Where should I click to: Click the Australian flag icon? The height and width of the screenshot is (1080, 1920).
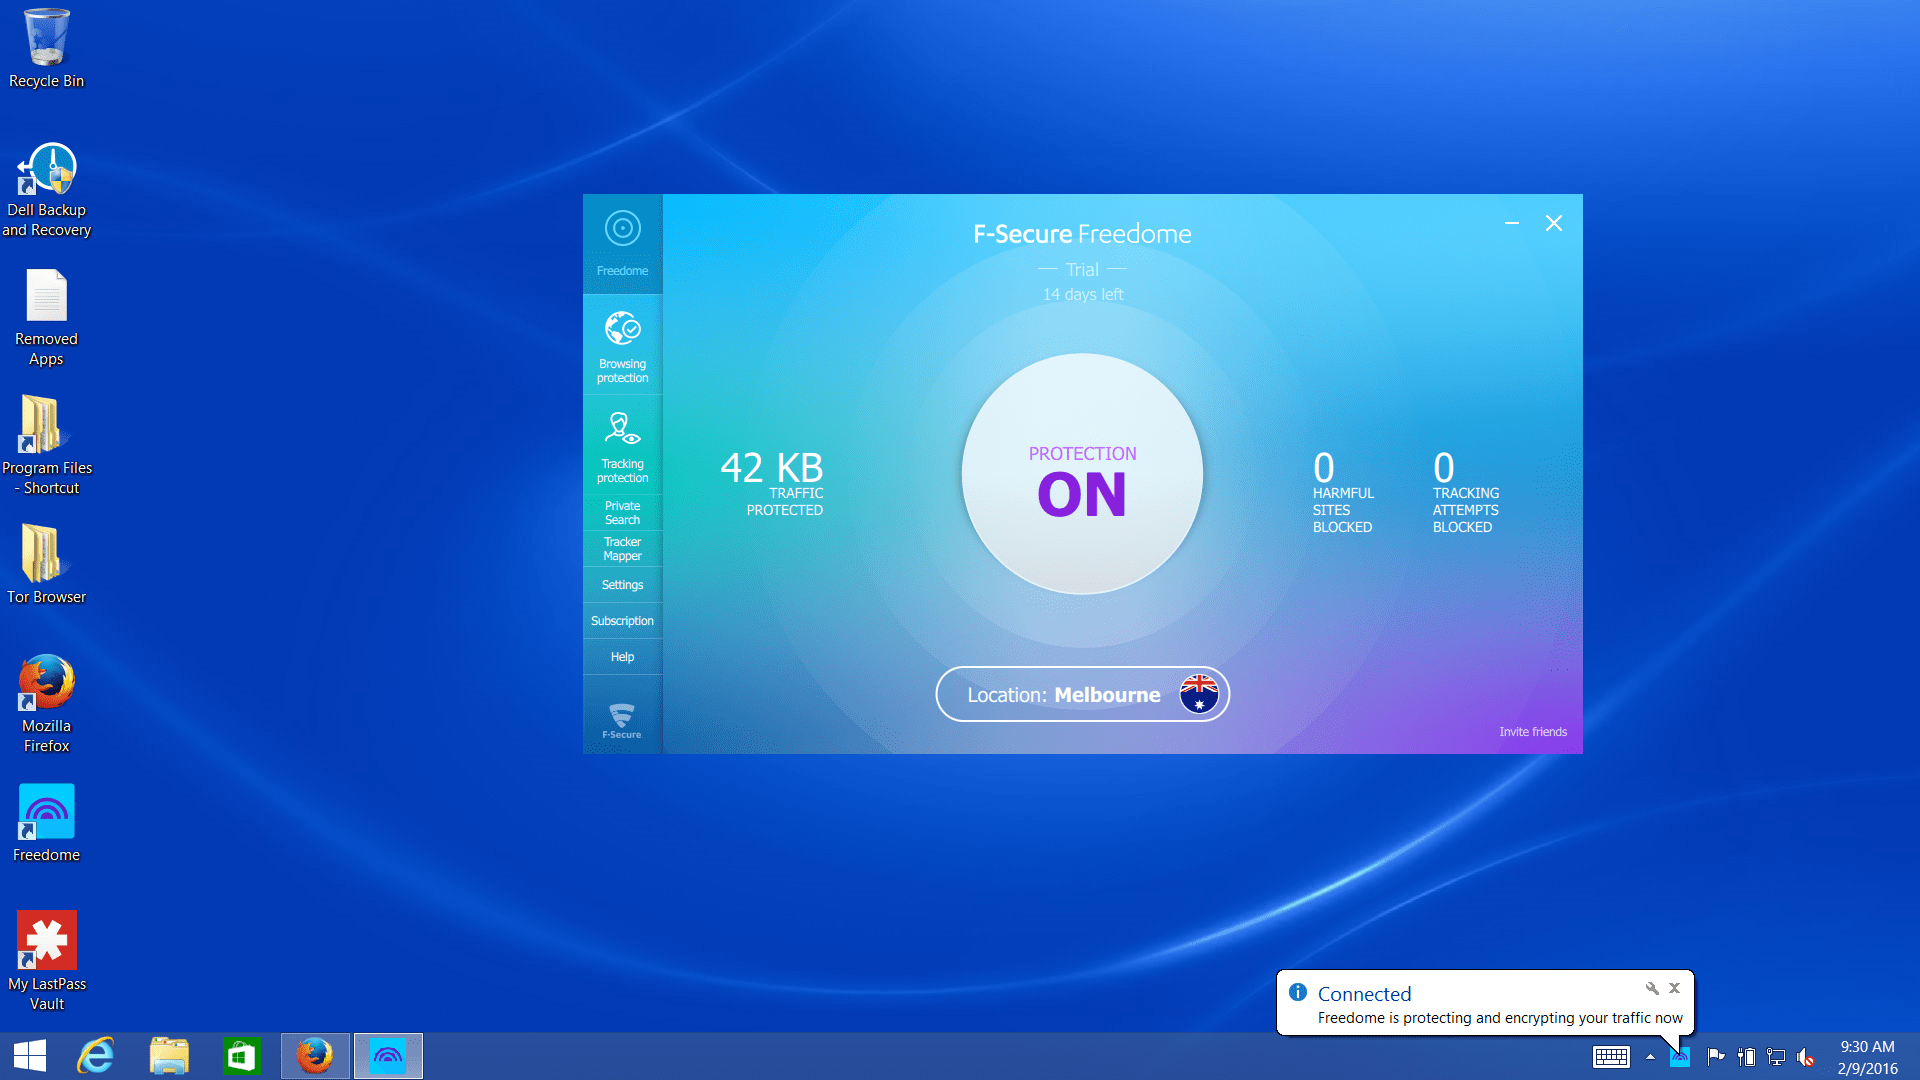pos(1198,694)
